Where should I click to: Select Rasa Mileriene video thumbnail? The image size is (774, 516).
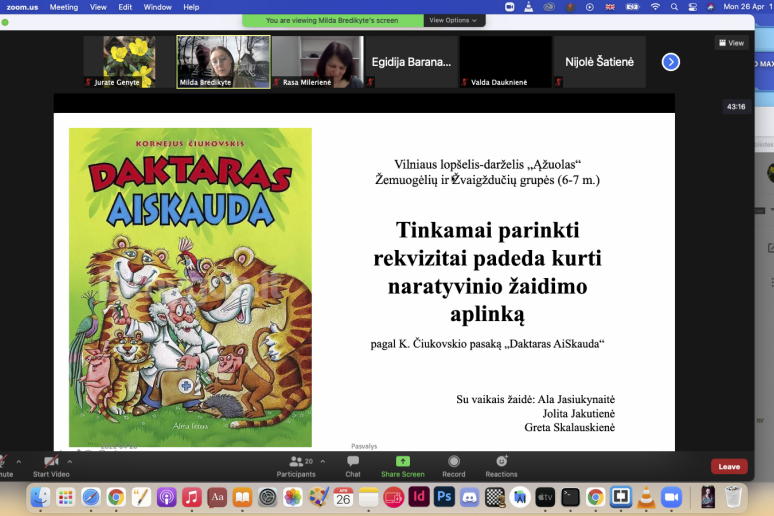[x=318, y=62]
